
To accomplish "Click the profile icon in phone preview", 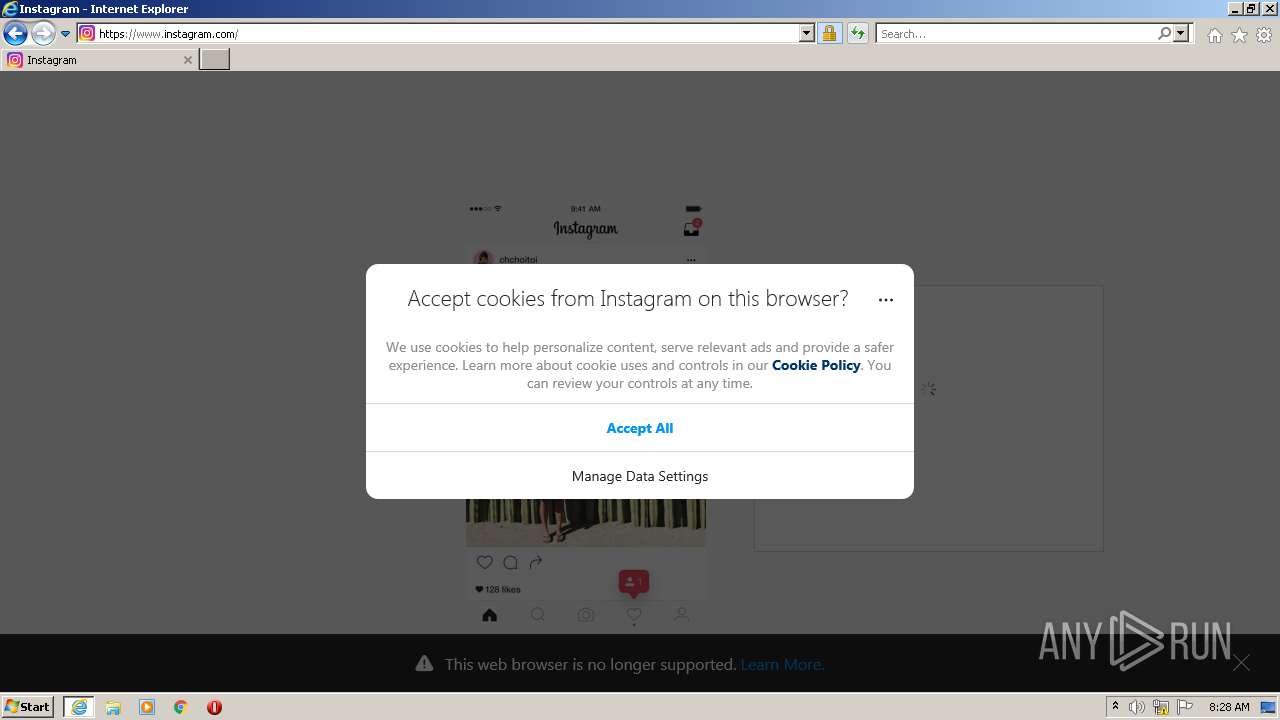I will click(682, 615).
